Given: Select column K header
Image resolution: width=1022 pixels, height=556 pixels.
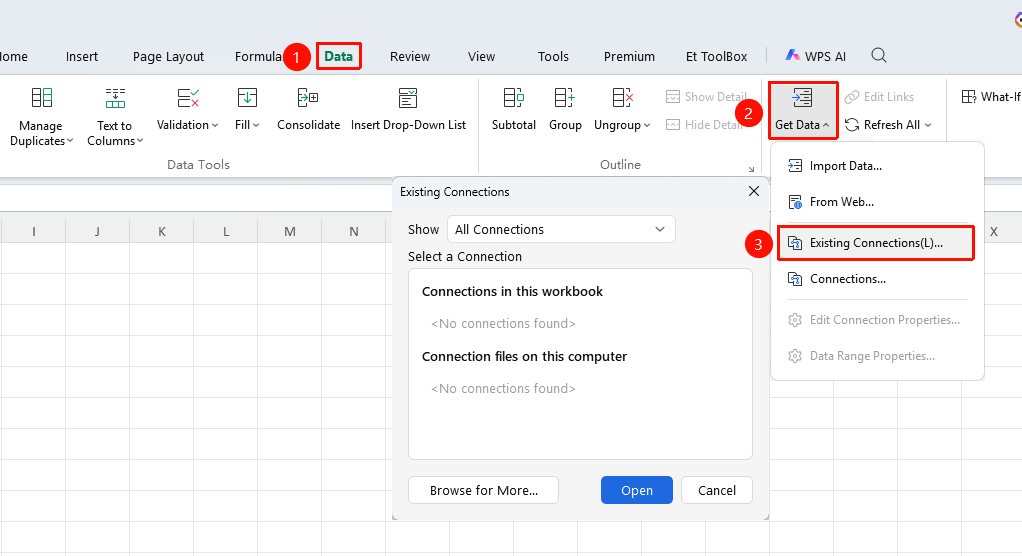Looking at the screenshot, I should pos(162,231).
